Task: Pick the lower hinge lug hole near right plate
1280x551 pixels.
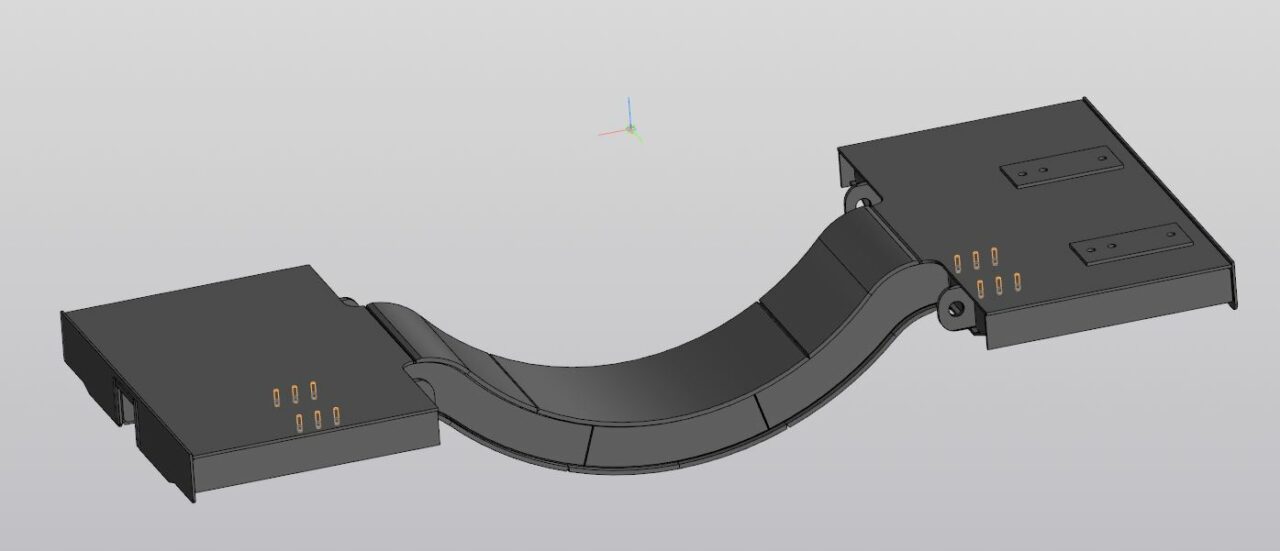Action: (955, 309)
